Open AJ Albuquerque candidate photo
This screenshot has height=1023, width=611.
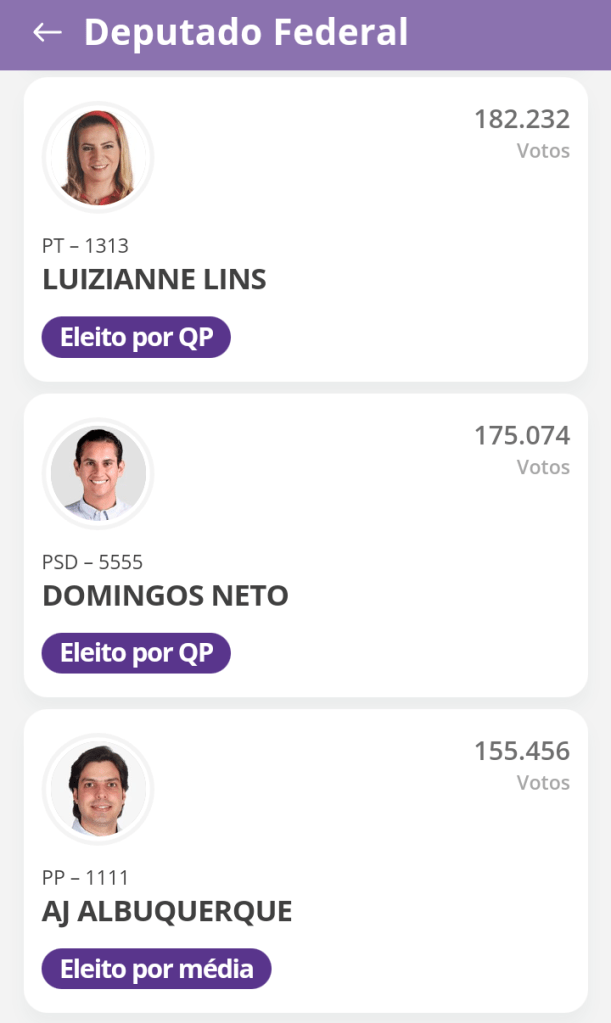pyautogui.click(x=98, y=790)
